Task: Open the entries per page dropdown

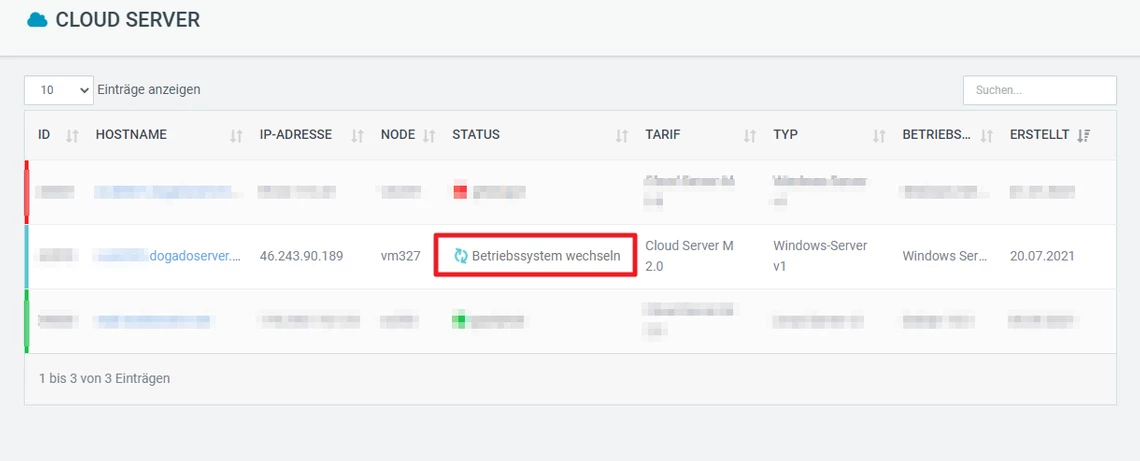Action: [59, 90]
